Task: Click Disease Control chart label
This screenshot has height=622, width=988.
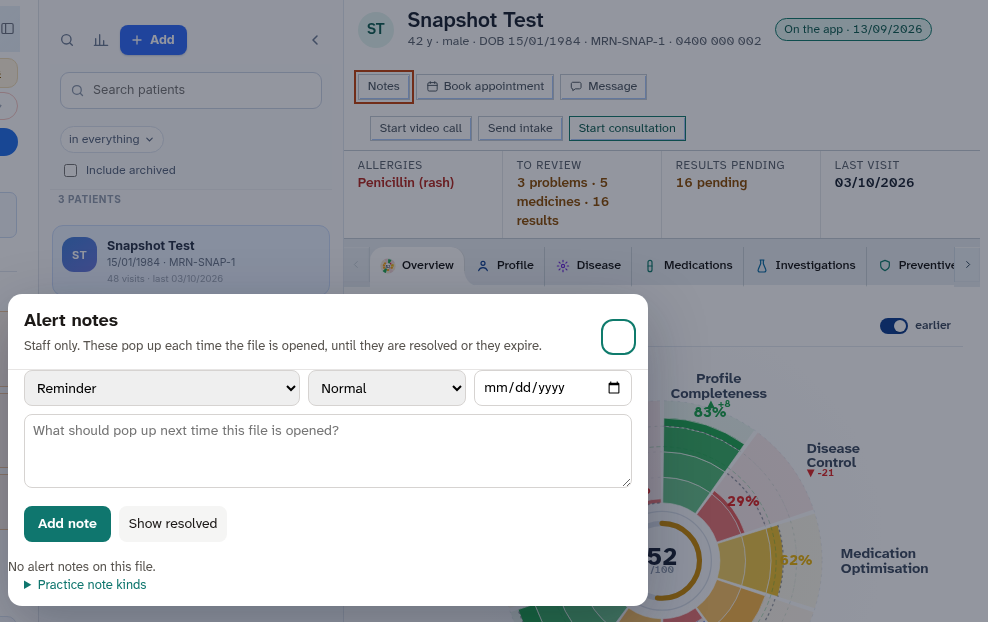Action: 832,455
